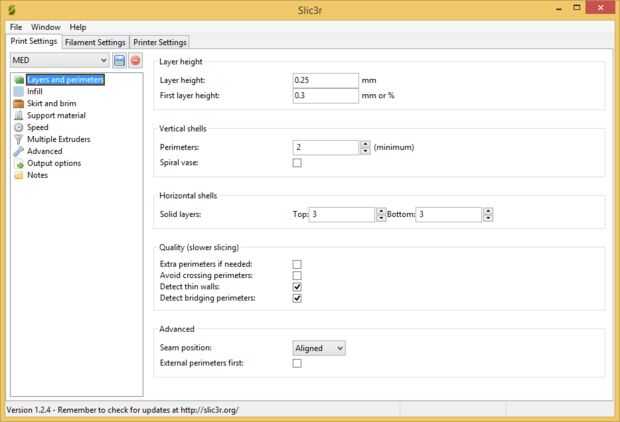Close the Slic3r window
This screenshot has width=620, height=422.
pos(600,8)
